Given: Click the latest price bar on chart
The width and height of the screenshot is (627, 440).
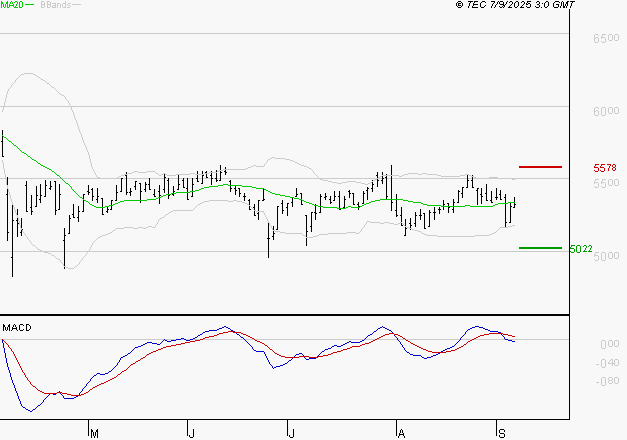Looking at the screenshot, I should [x=513, y=205].
